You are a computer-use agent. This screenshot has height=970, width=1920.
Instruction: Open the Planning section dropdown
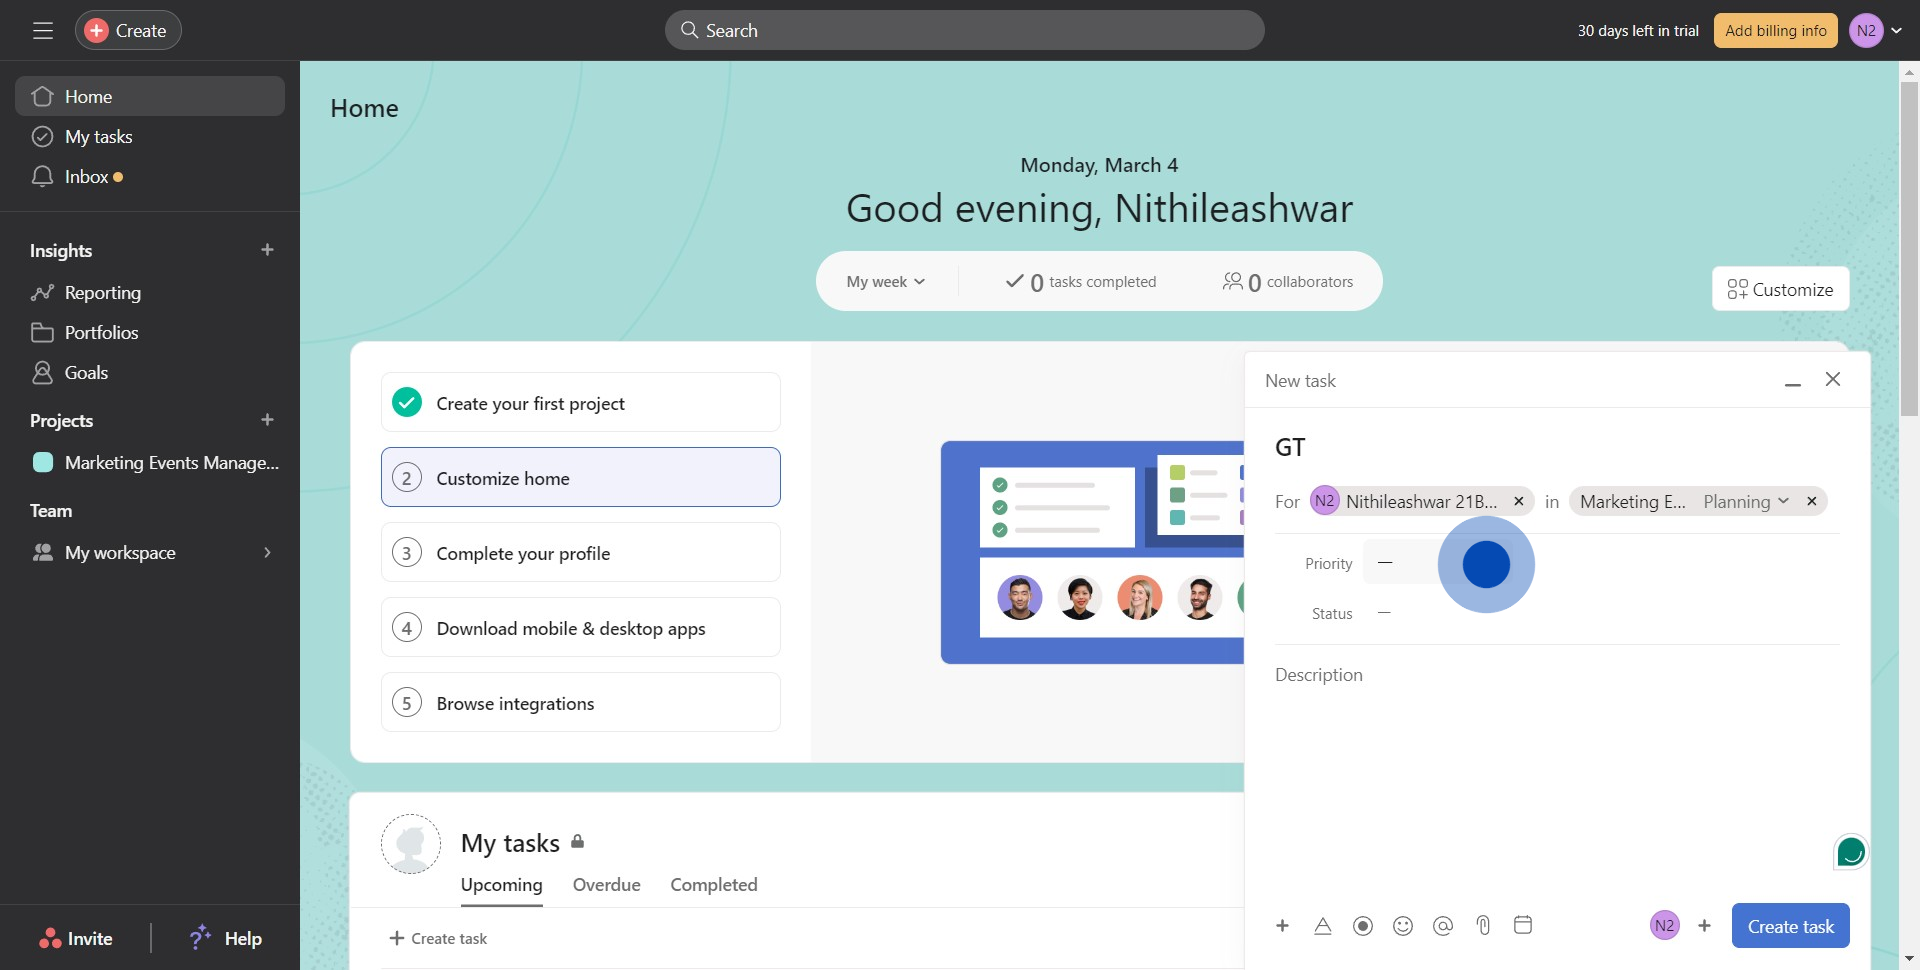[x=1745, y=502]
